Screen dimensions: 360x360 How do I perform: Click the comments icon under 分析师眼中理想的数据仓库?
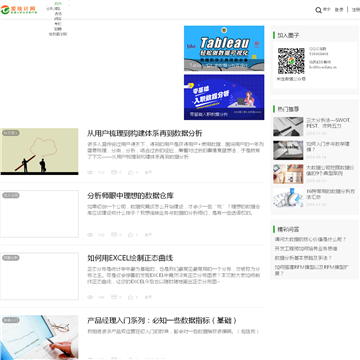[x=114, y=235]
